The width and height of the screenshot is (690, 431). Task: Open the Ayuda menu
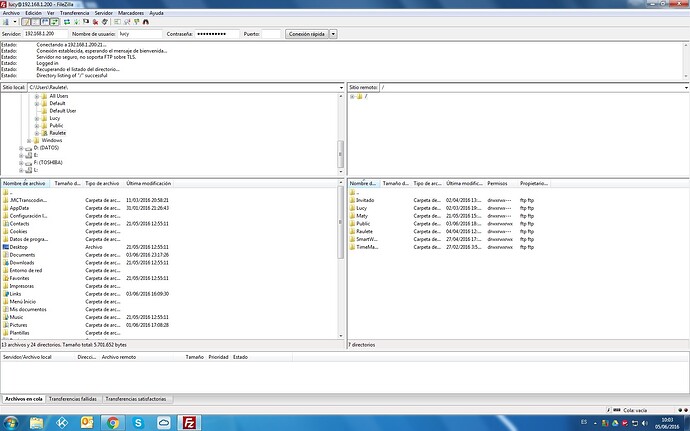[156, 13]
